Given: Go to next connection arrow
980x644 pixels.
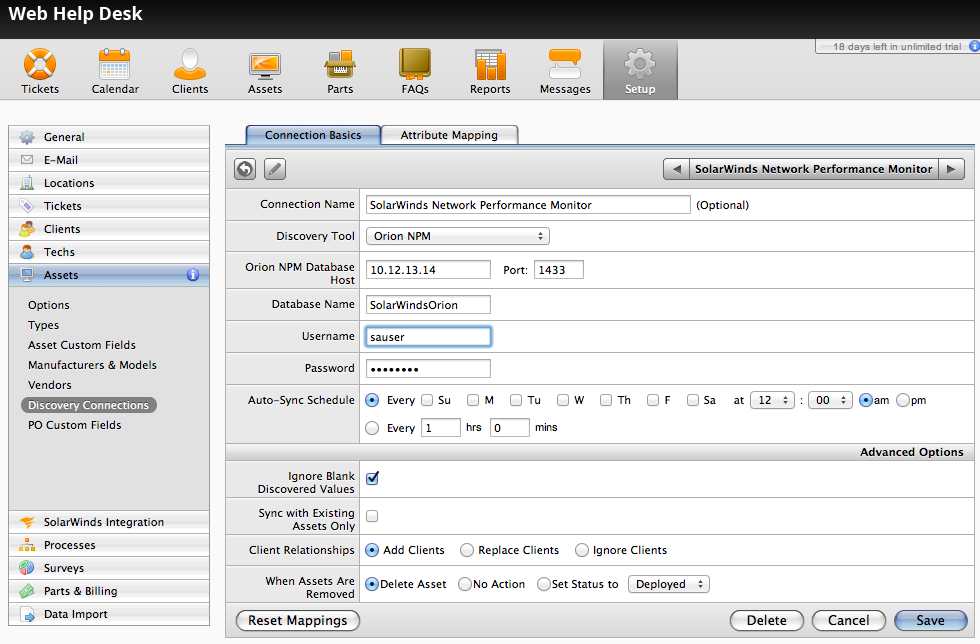Looking at the screenshot, I should pyautogui.click(x=951, y=169).
